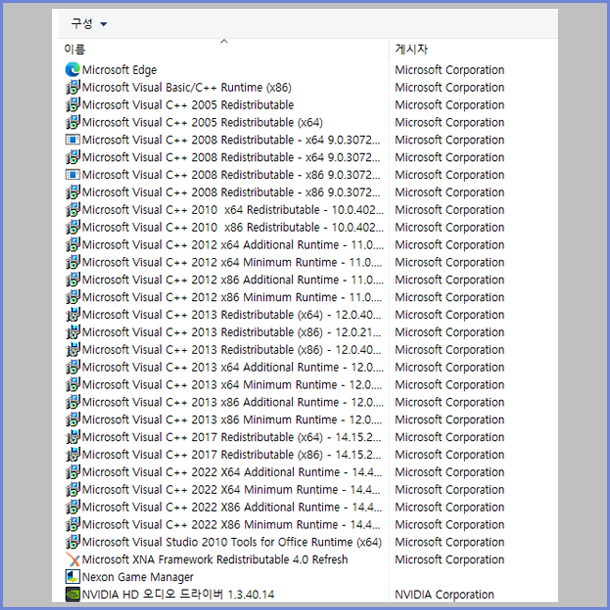Image resolution: width=610 pixels, height=610 pixels.
Task: Click the icon of Visual C++ 2017 Redistributable (x64)
Action: [x=73, y=437]
